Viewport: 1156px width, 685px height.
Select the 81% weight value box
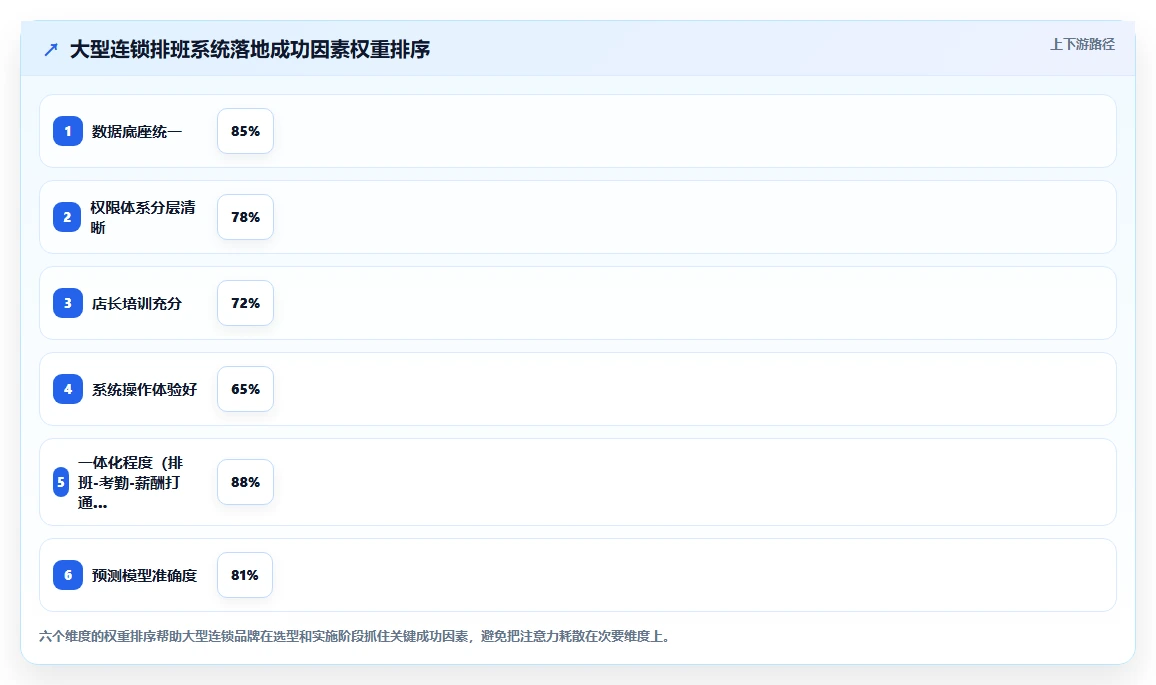(x=245, y=575)
